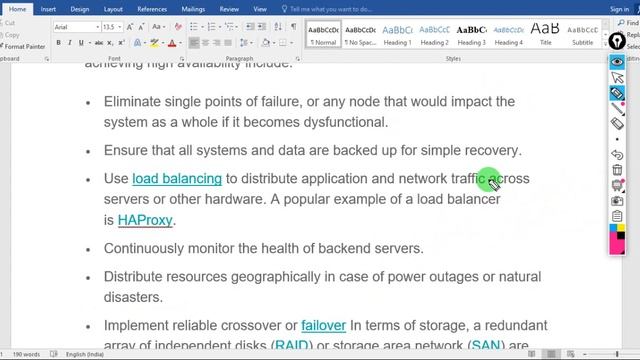Select the highlighter marker tool in annotation toolbar
The image size is (640, 360).
[x=617, y=93]
